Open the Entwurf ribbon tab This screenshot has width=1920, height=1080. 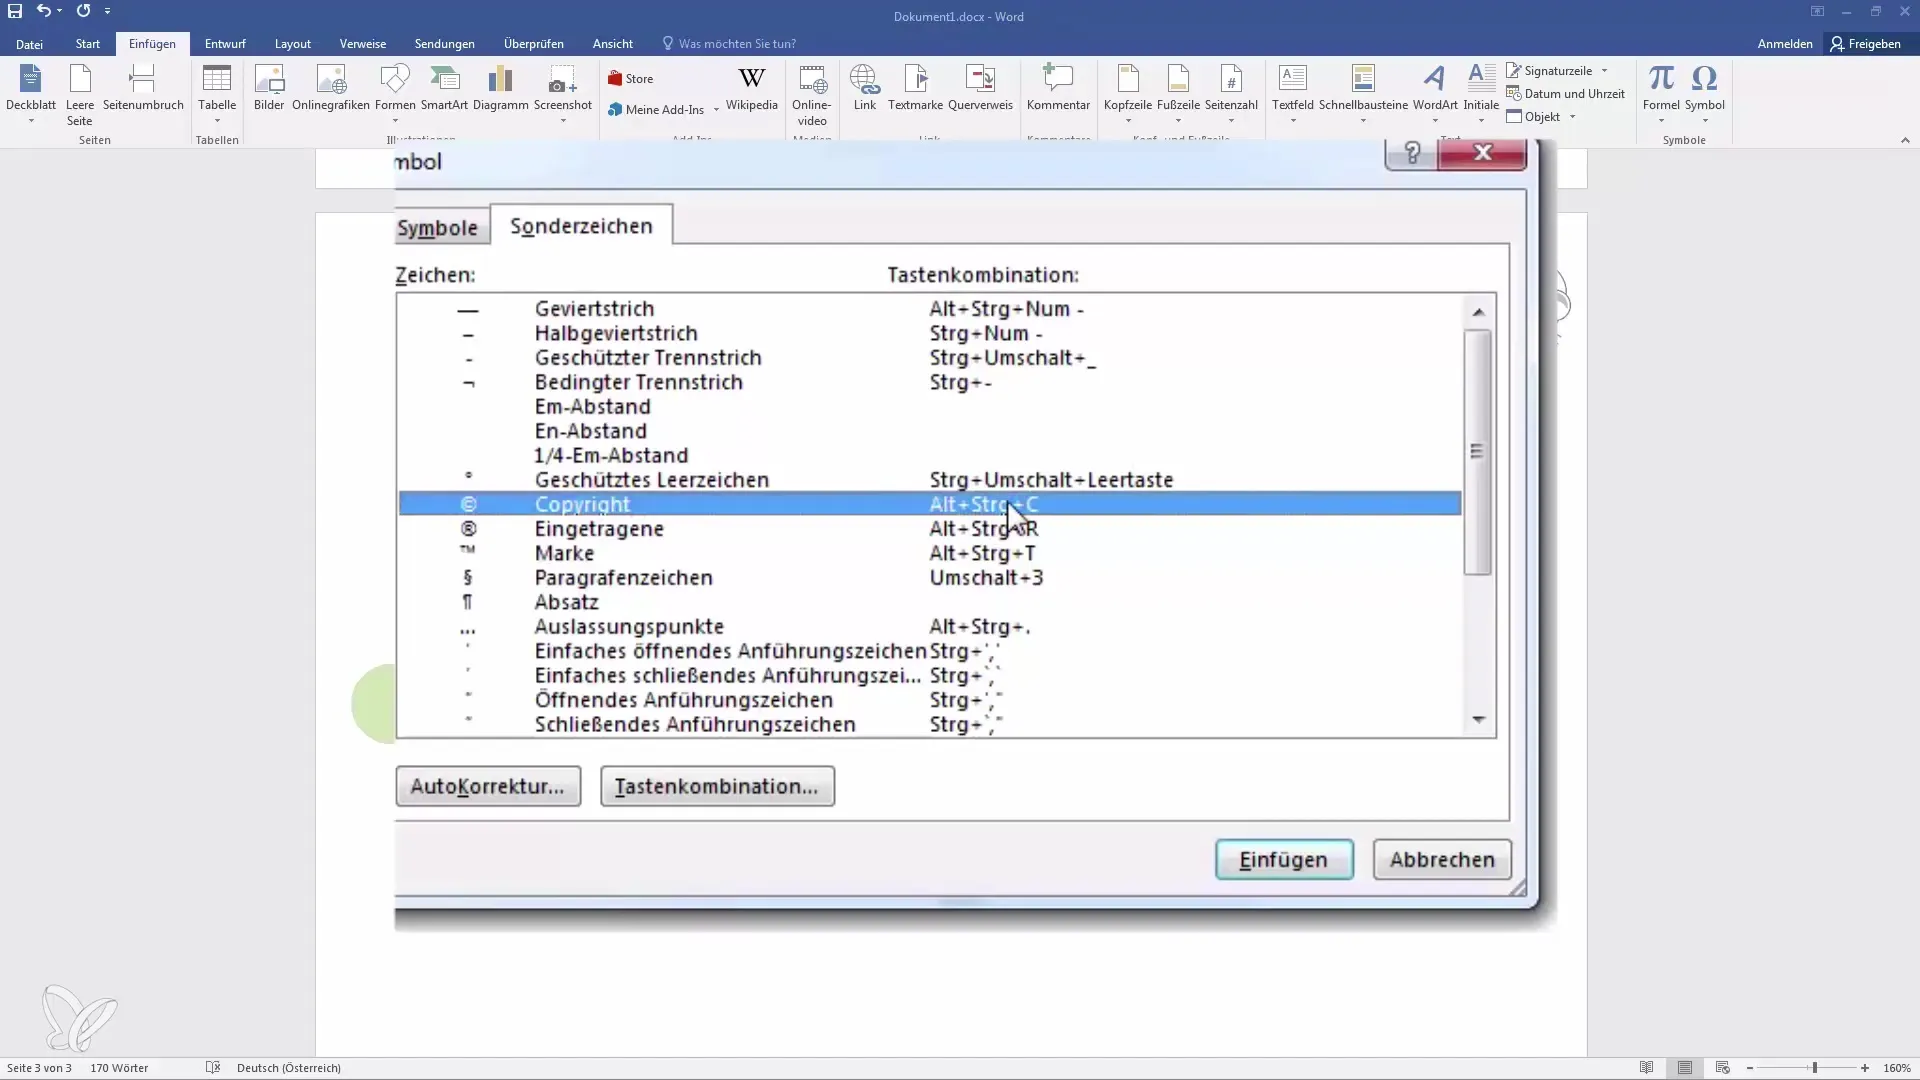pyautogui.click(x=225, y=44)
